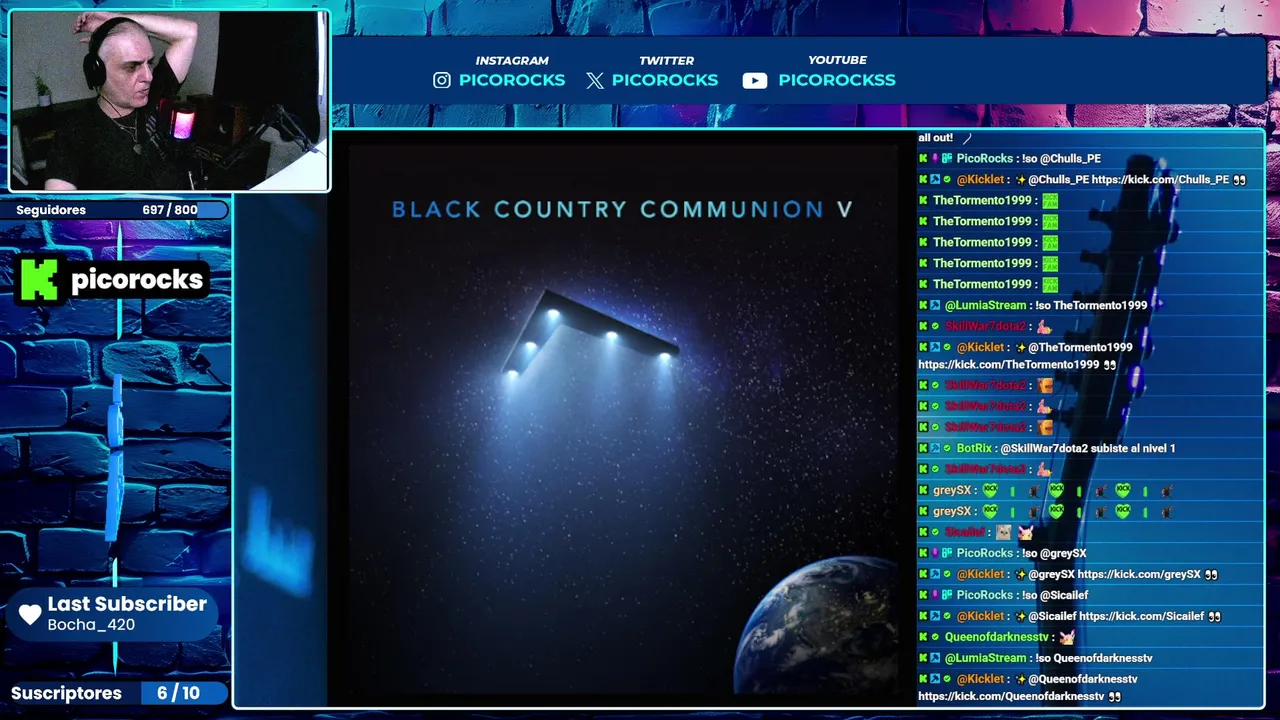Screen dimensions: 1280x720
Task: Open the https://kick.com/Sicailef link
Action: click(x=1141, y=616)
